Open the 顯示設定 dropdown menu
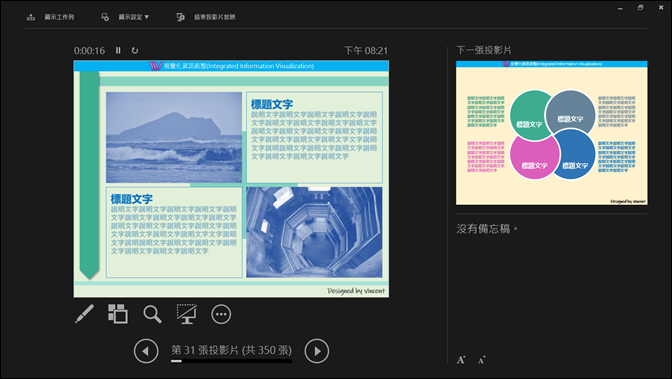 coord(134,17)
